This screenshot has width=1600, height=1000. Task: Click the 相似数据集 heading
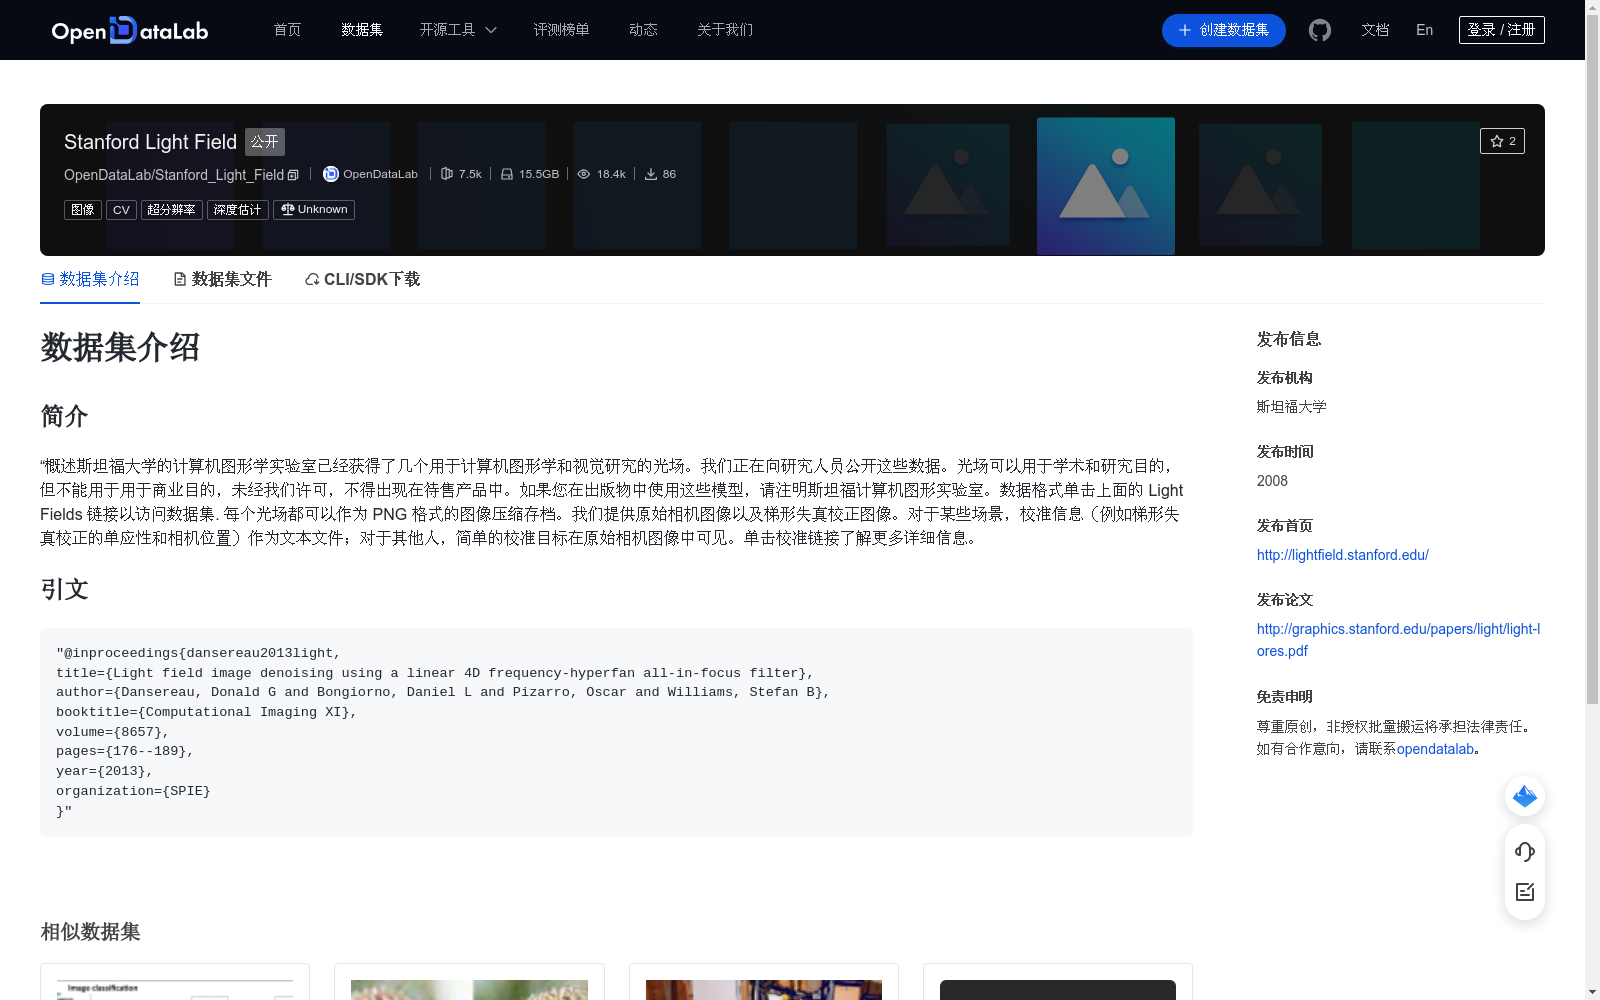[90, 932]
